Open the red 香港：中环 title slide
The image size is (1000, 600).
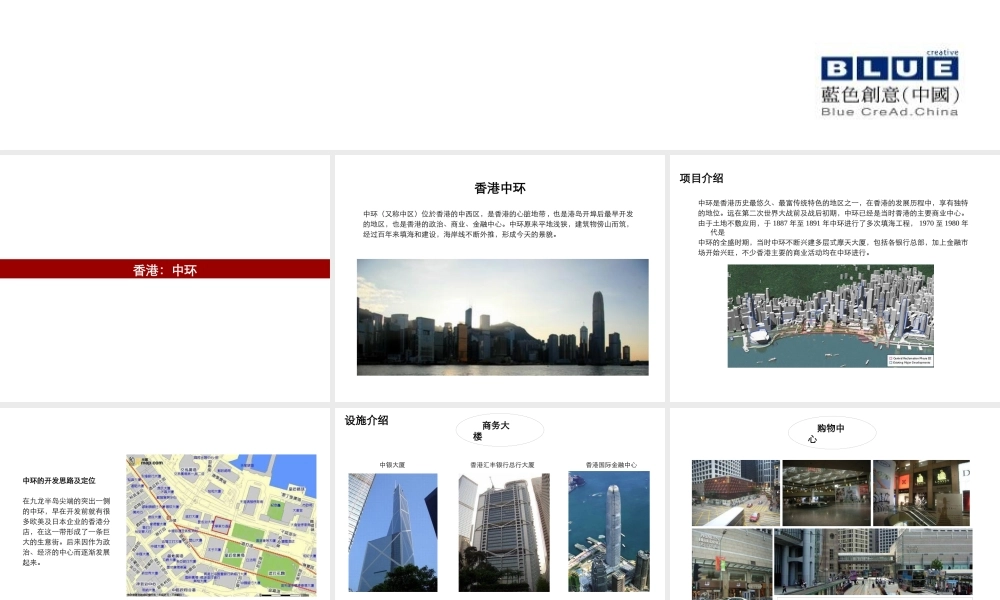(165, 269)
